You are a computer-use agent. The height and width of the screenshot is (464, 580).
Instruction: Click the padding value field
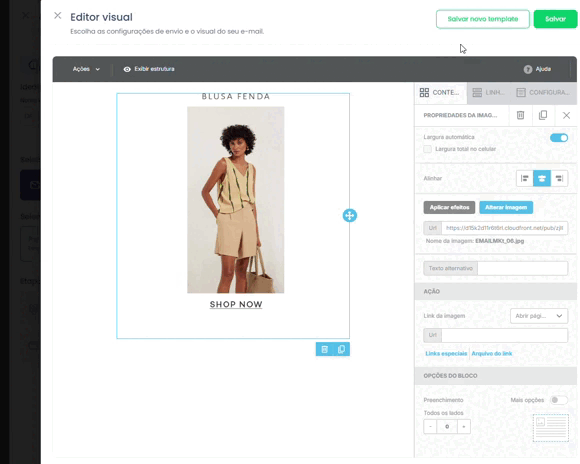pyautogui.click(x=447, y=427)
